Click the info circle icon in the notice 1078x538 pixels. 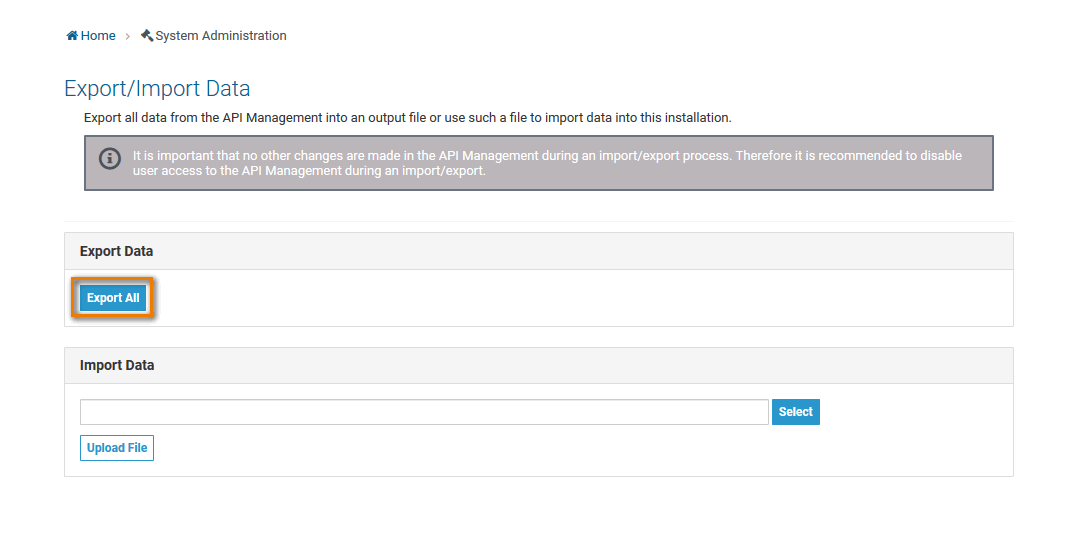click(110, 159)
